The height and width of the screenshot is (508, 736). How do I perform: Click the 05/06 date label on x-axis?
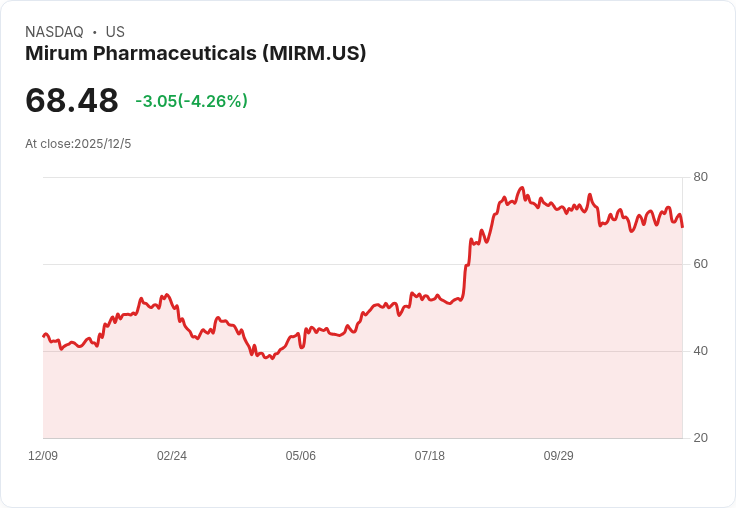pos(300,455)
